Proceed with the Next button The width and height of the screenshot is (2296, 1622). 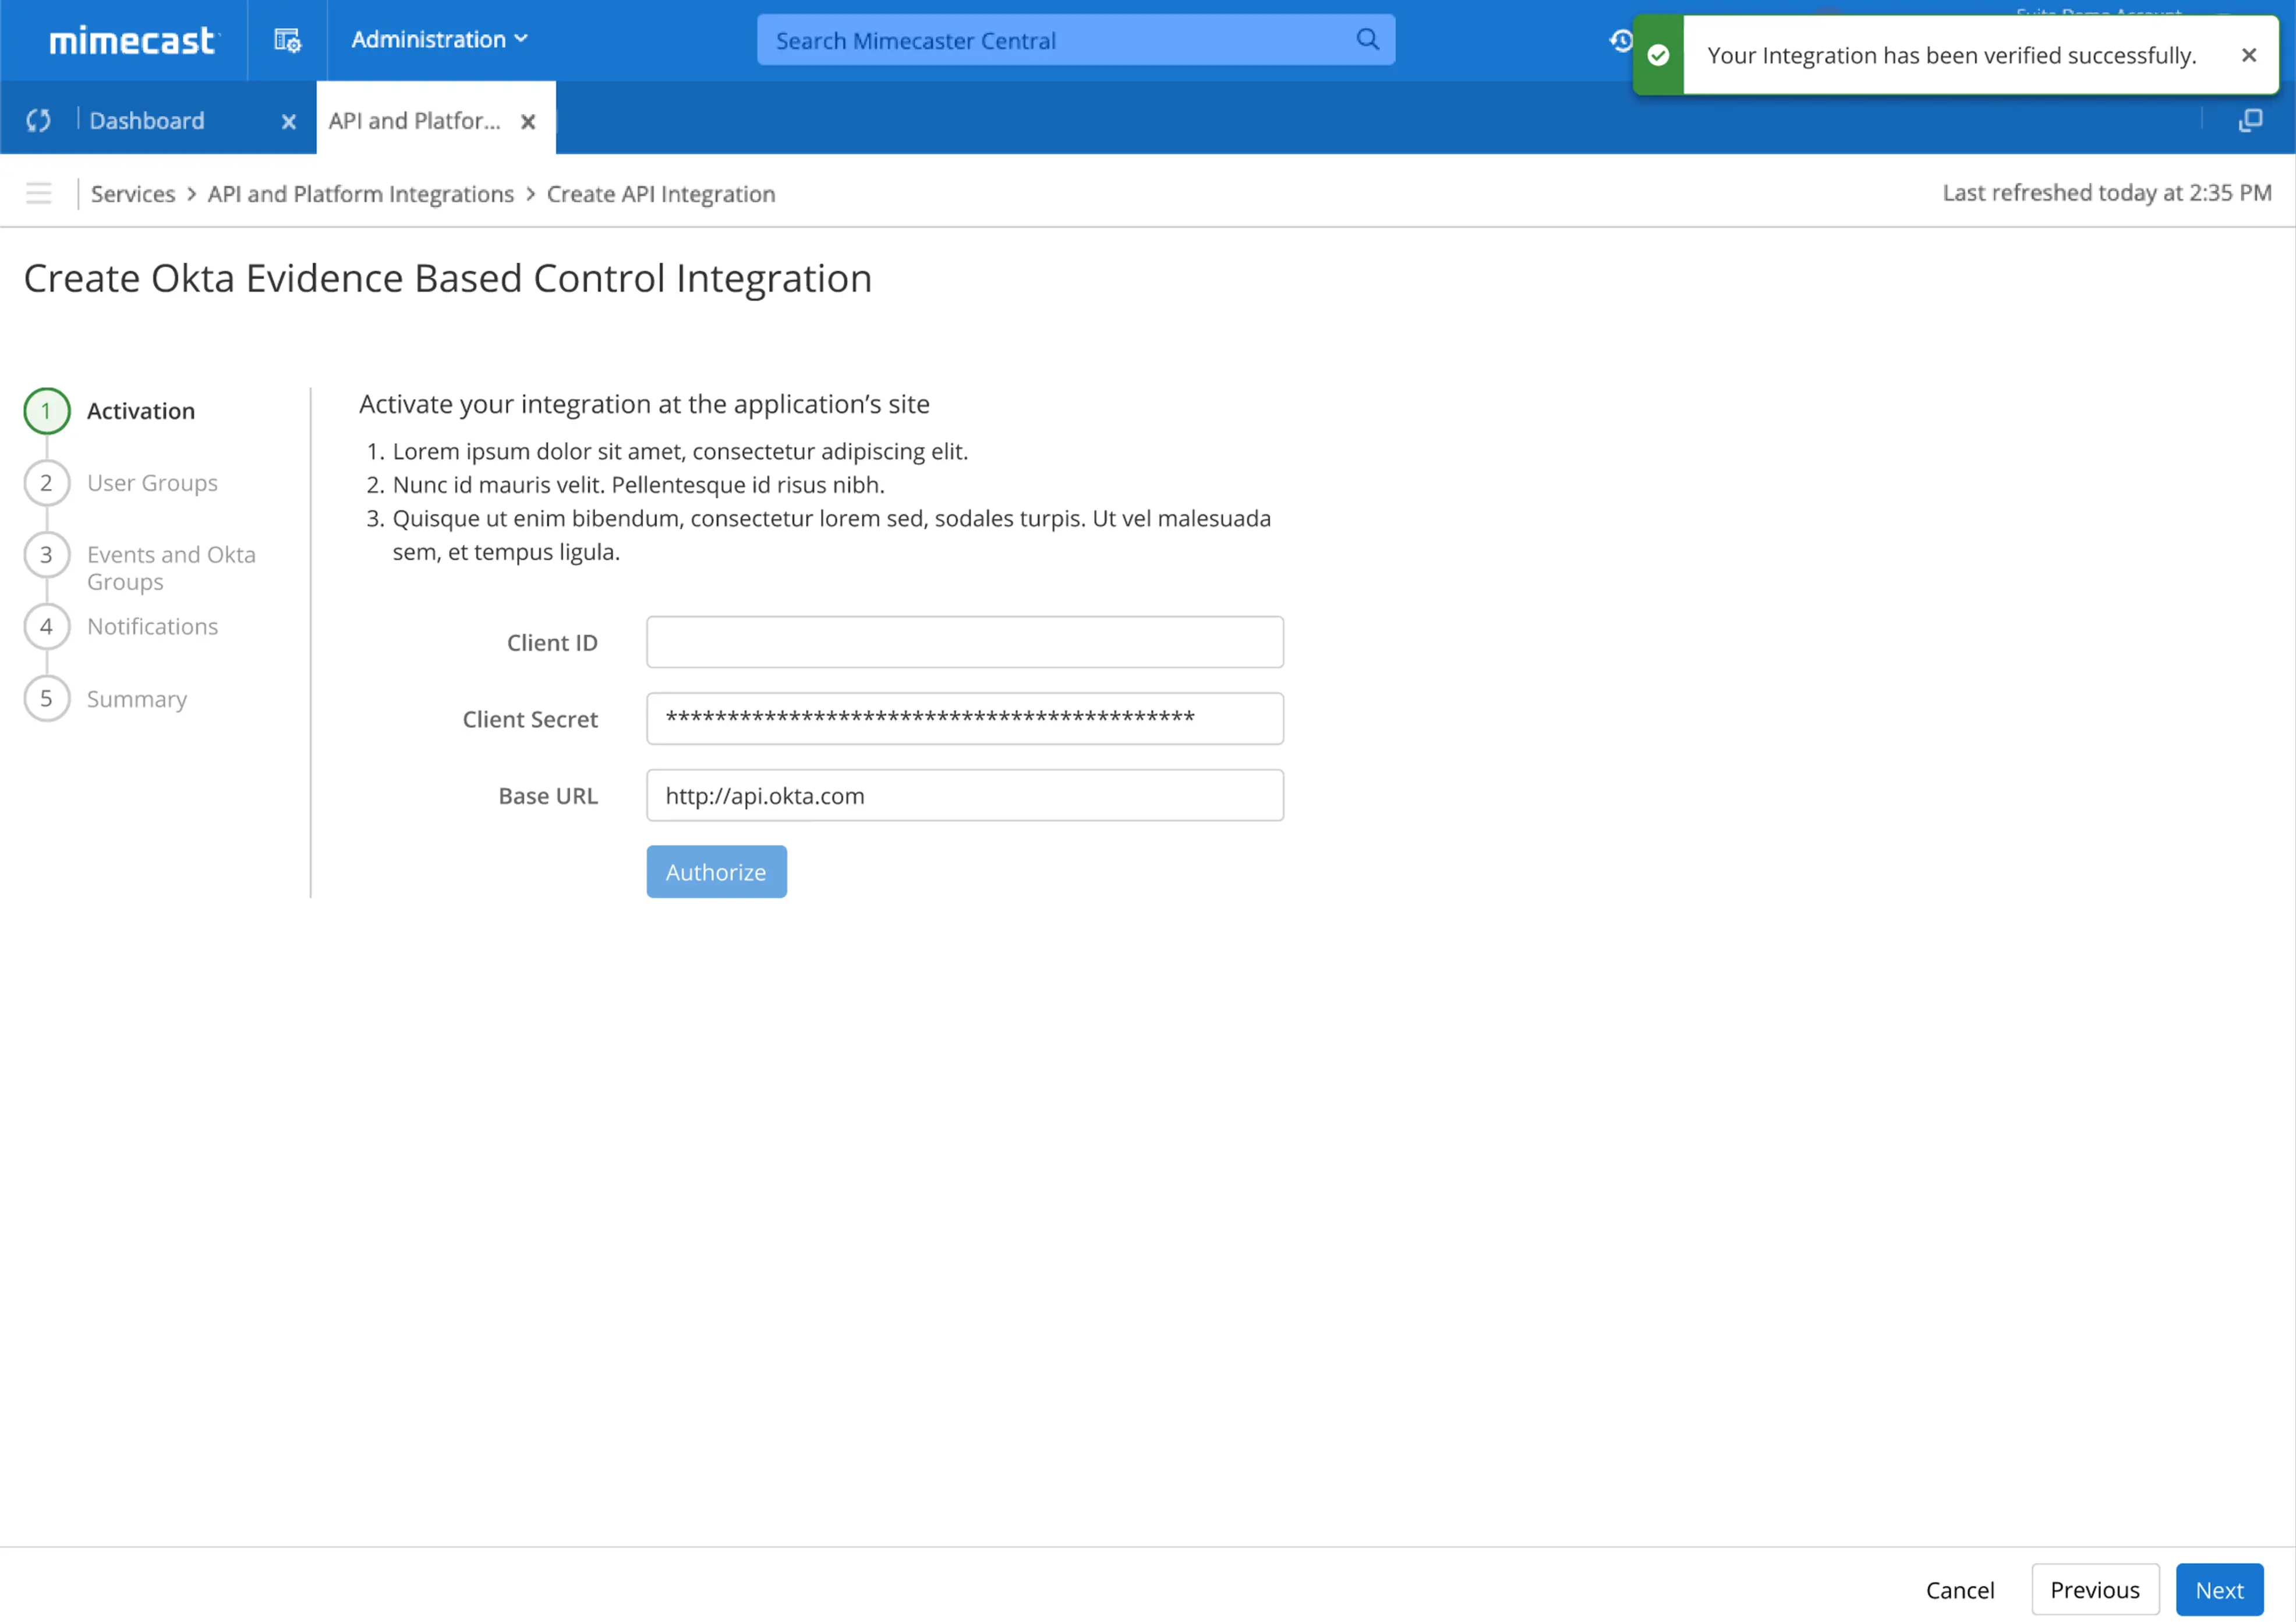pos(2219,1589)
